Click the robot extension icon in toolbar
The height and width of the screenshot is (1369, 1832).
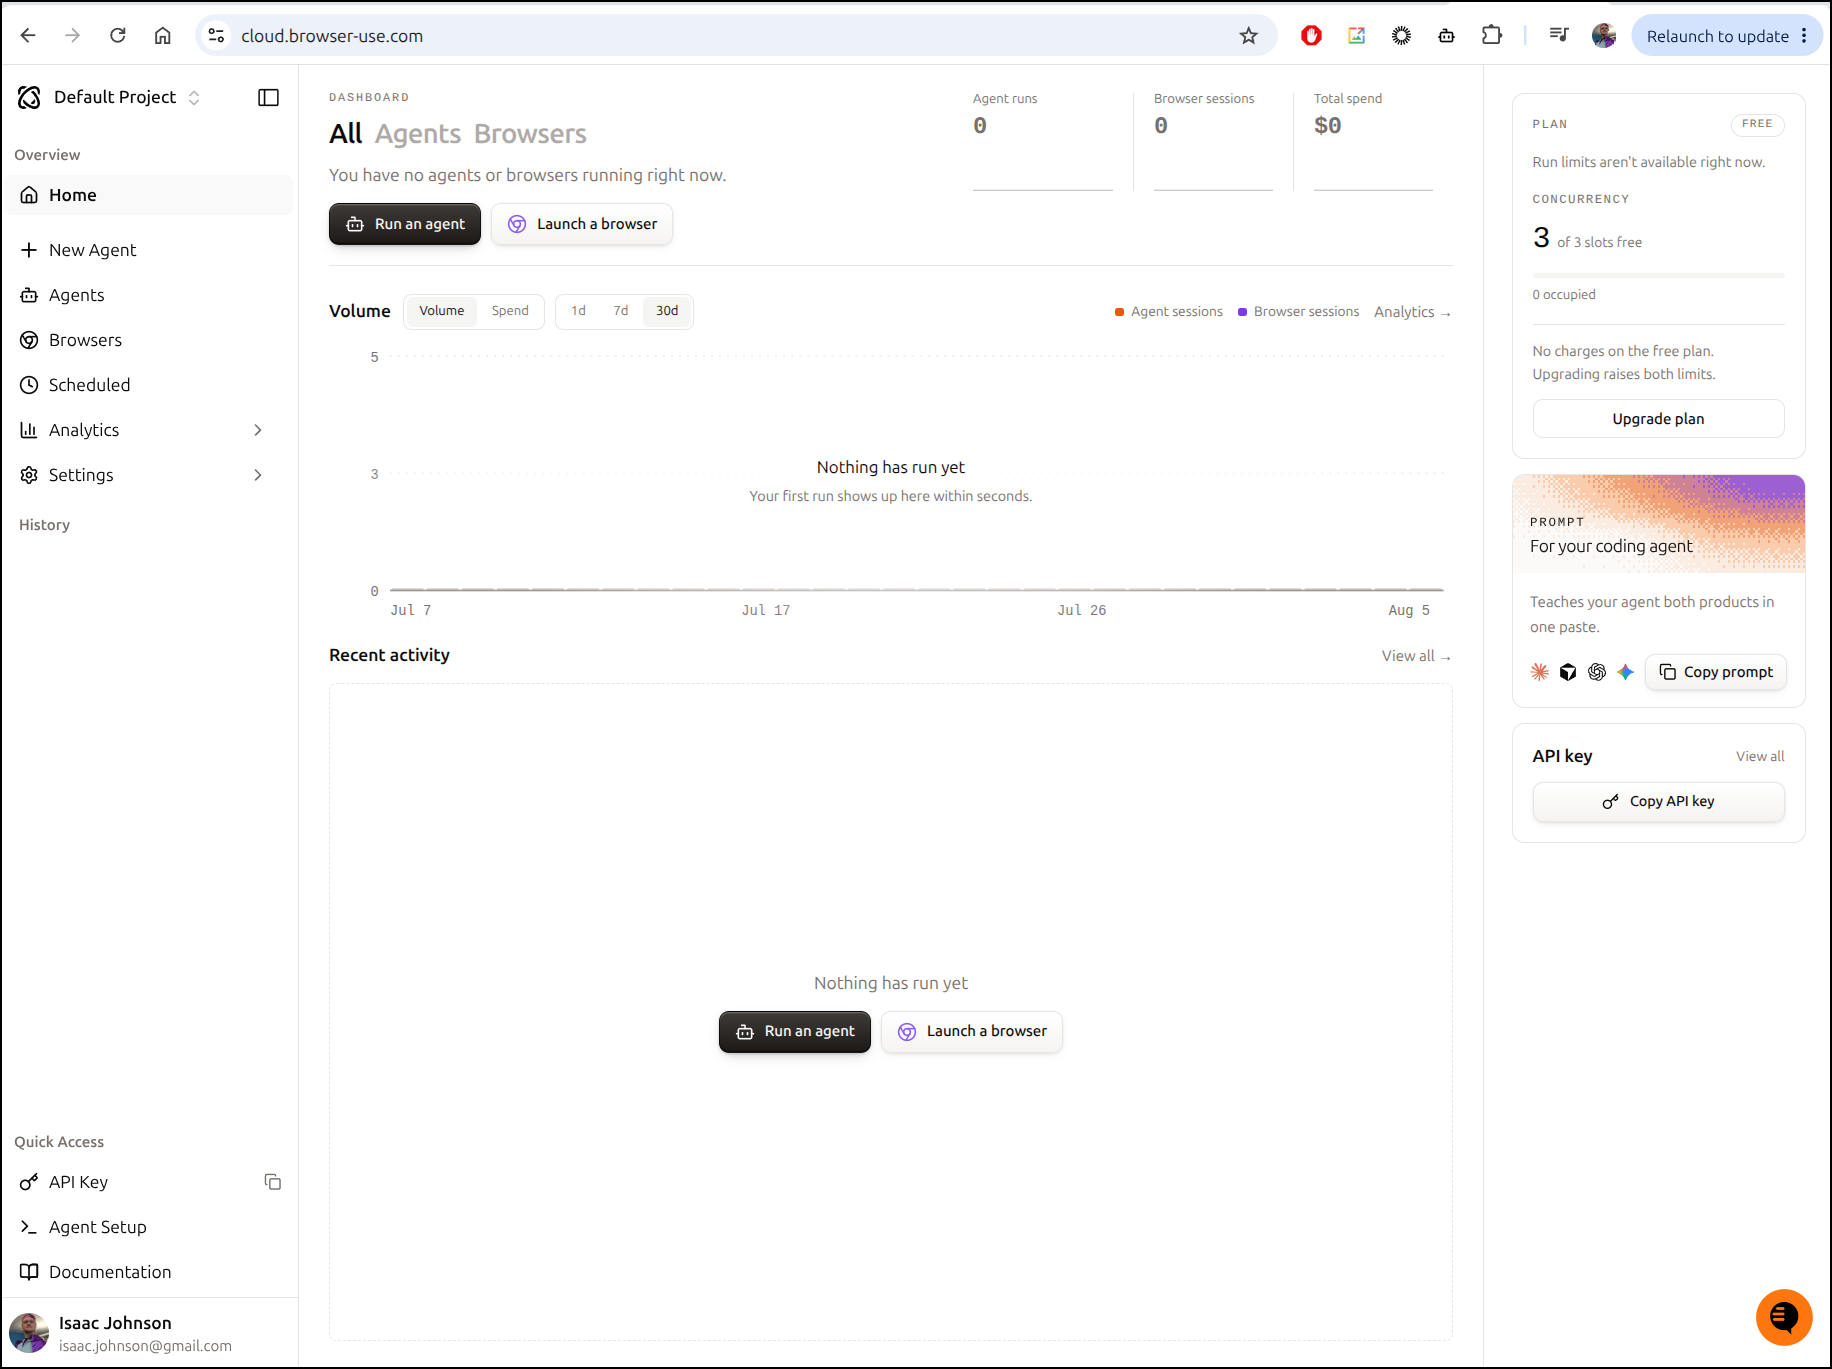pyautogui.click(x=1446, y=36)
